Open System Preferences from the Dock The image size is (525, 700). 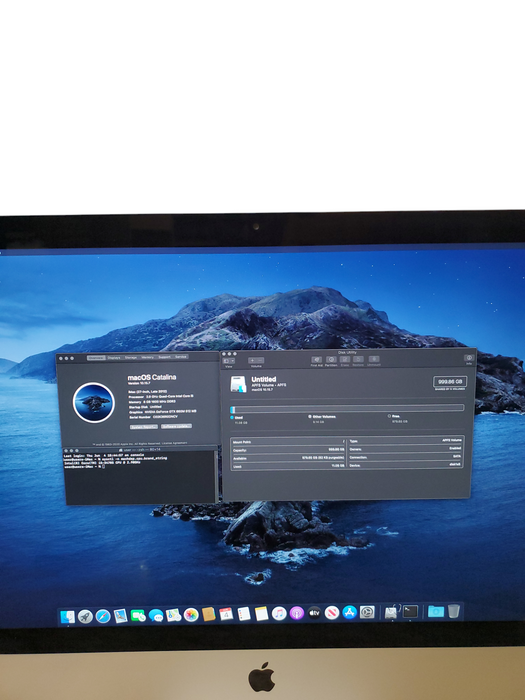(x=367, y=612)
